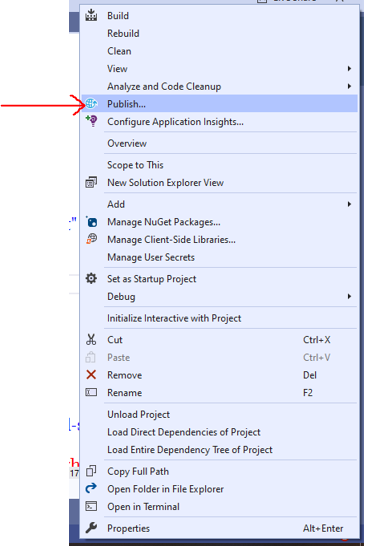This screenshot has height=546, width=365.
Task: Click the Open in Terminal icon
Action: (91, 506)
